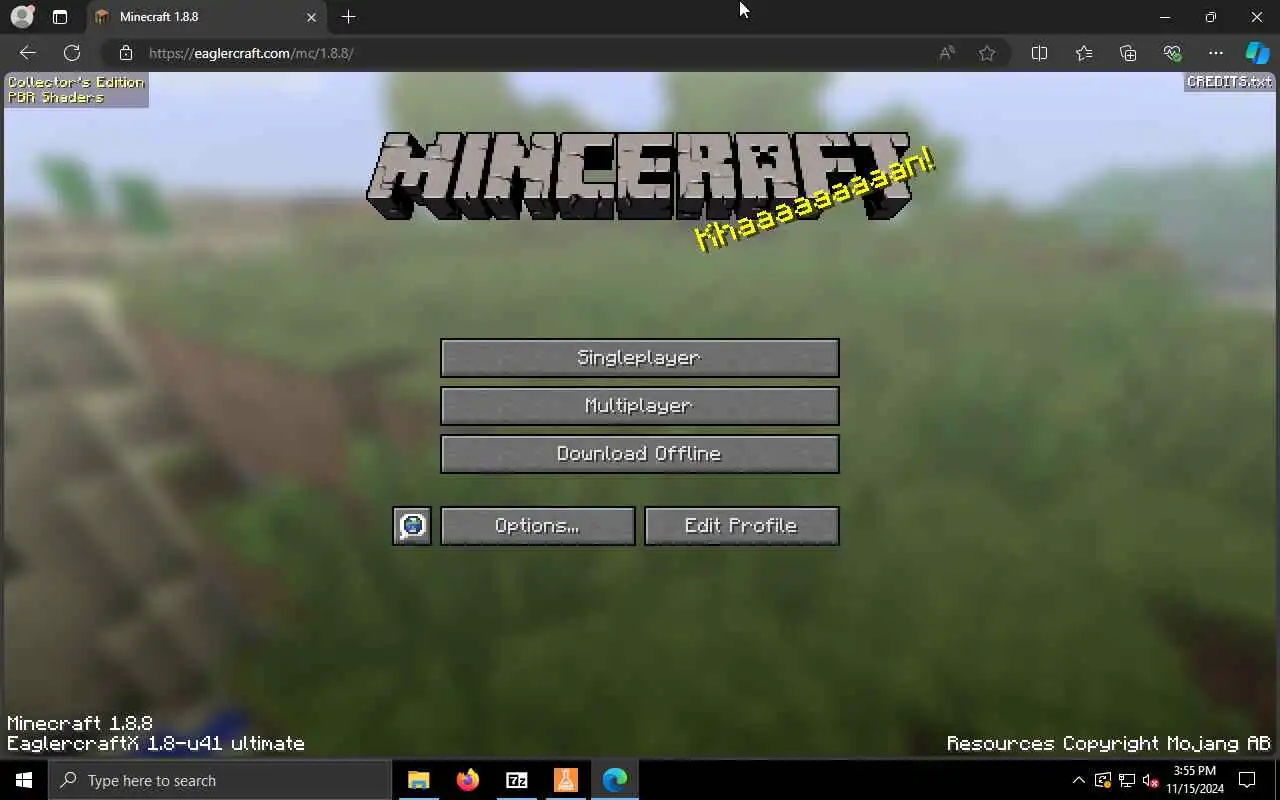Click the Collector's Edition PBR Shaders label
The height and width of the screenshot is (800, 1280).
pyautogui.click(x=76, y=90)
